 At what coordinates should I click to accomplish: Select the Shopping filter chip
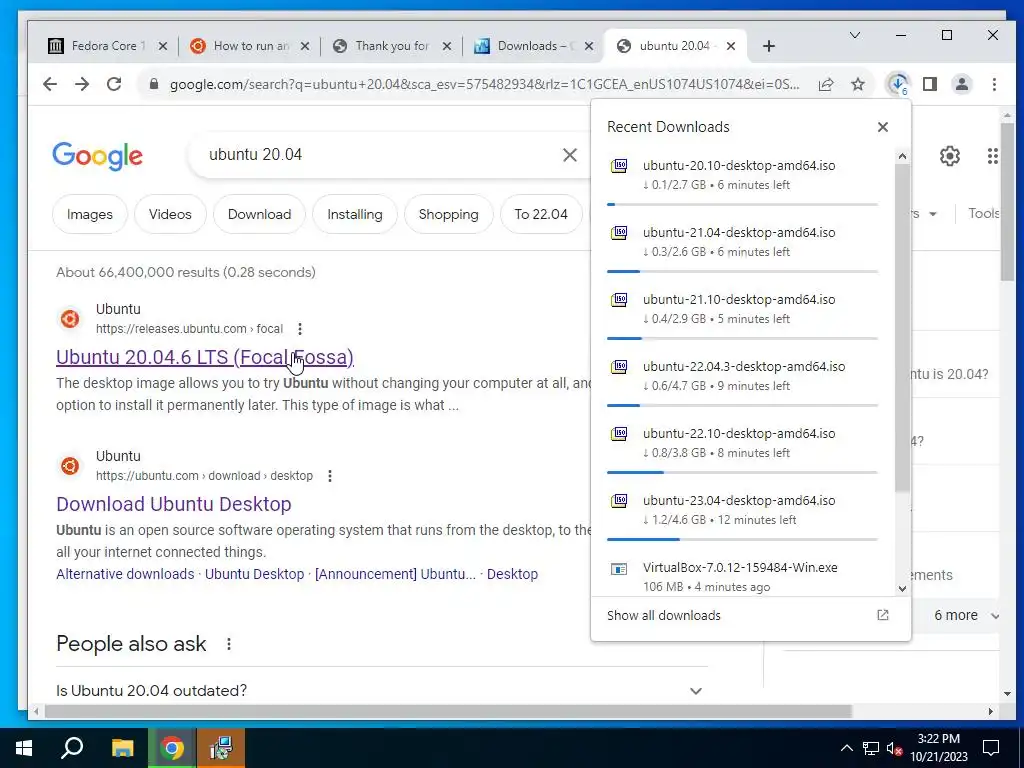[x=448, y=214]
